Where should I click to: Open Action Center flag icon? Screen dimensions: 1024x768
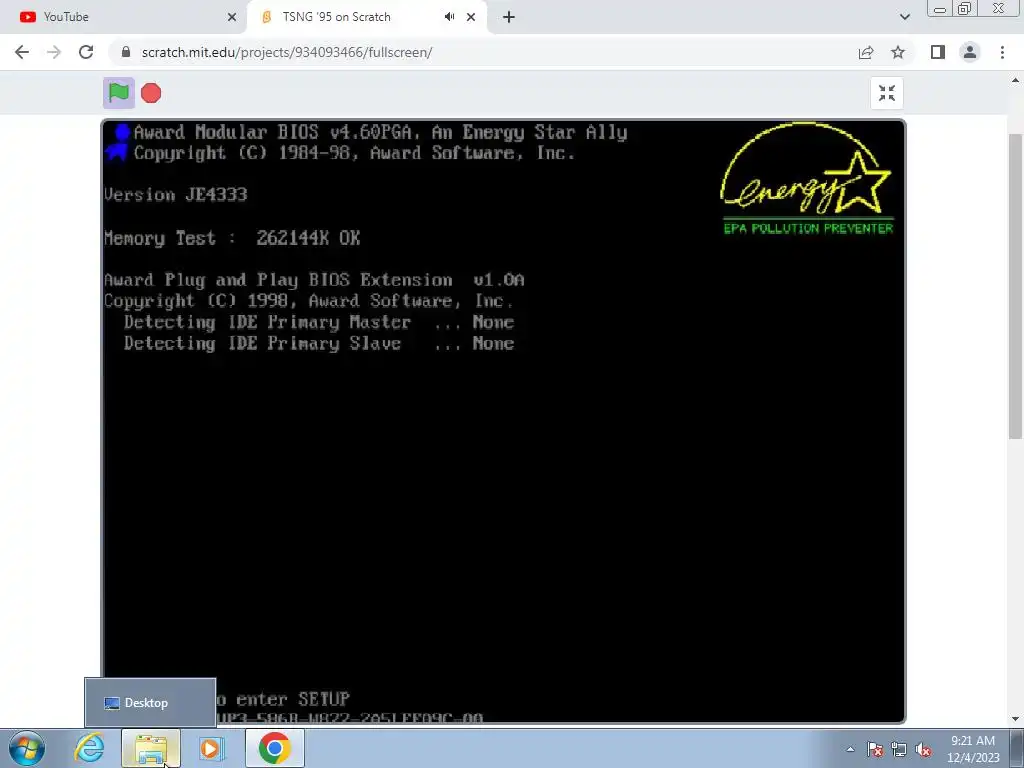click(x=875, y=750)
